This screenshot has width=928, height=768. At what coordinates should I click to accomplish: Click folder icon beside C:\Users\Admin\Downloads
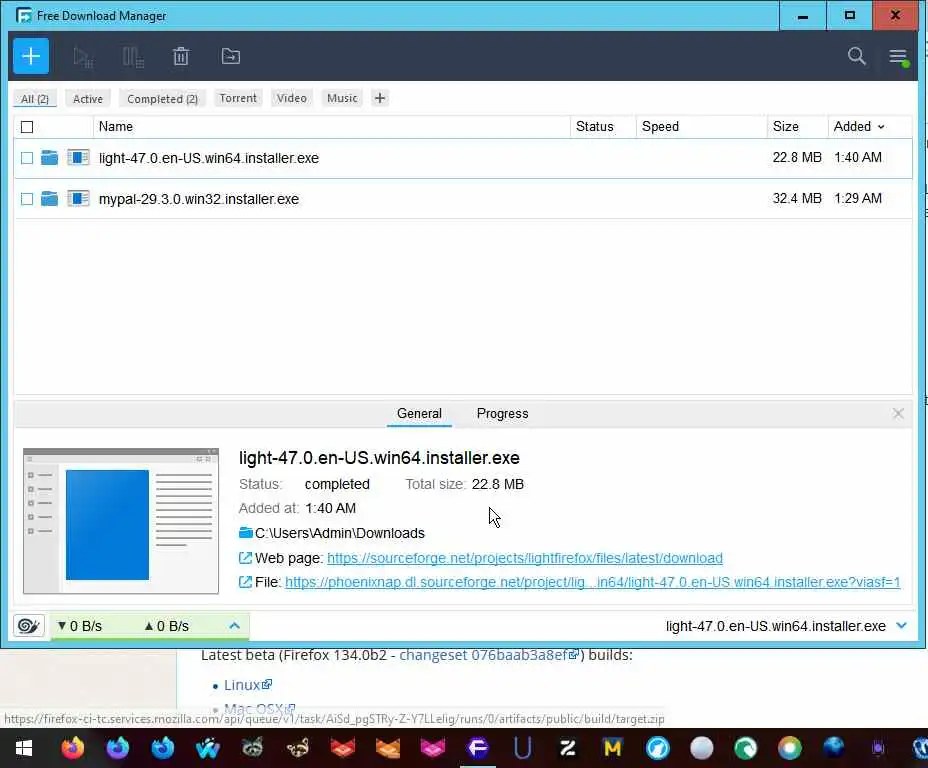pyautogui.click(x=246, y=533)
